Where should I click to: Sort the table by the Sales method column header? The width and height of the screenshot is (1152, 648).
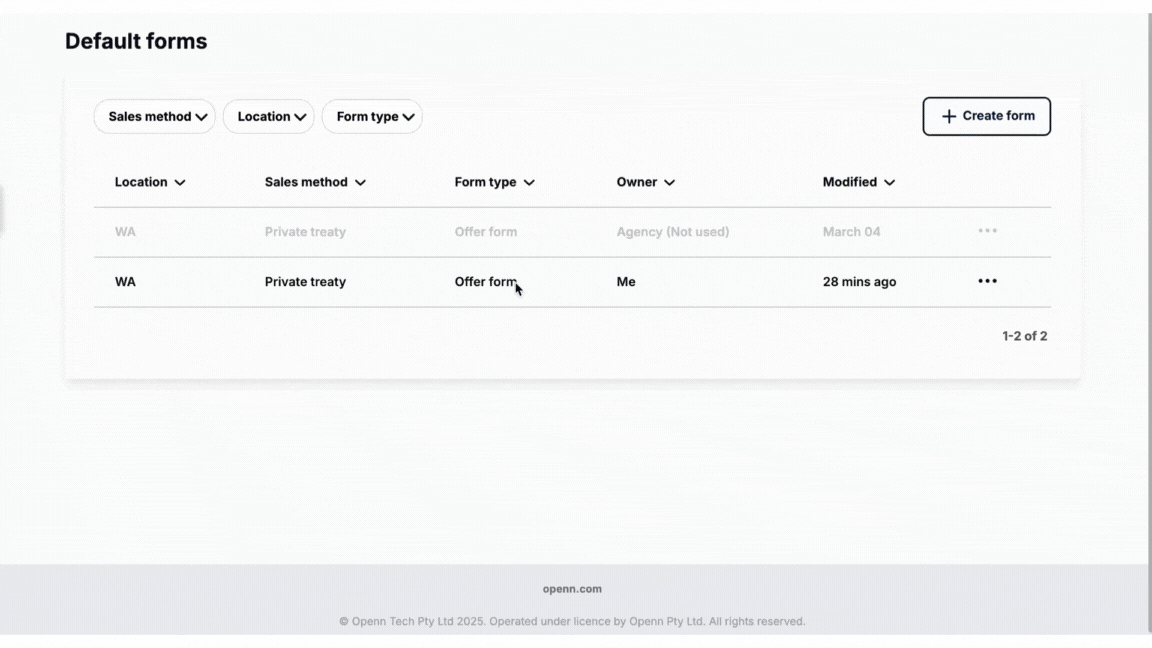(x=306, y=182)
